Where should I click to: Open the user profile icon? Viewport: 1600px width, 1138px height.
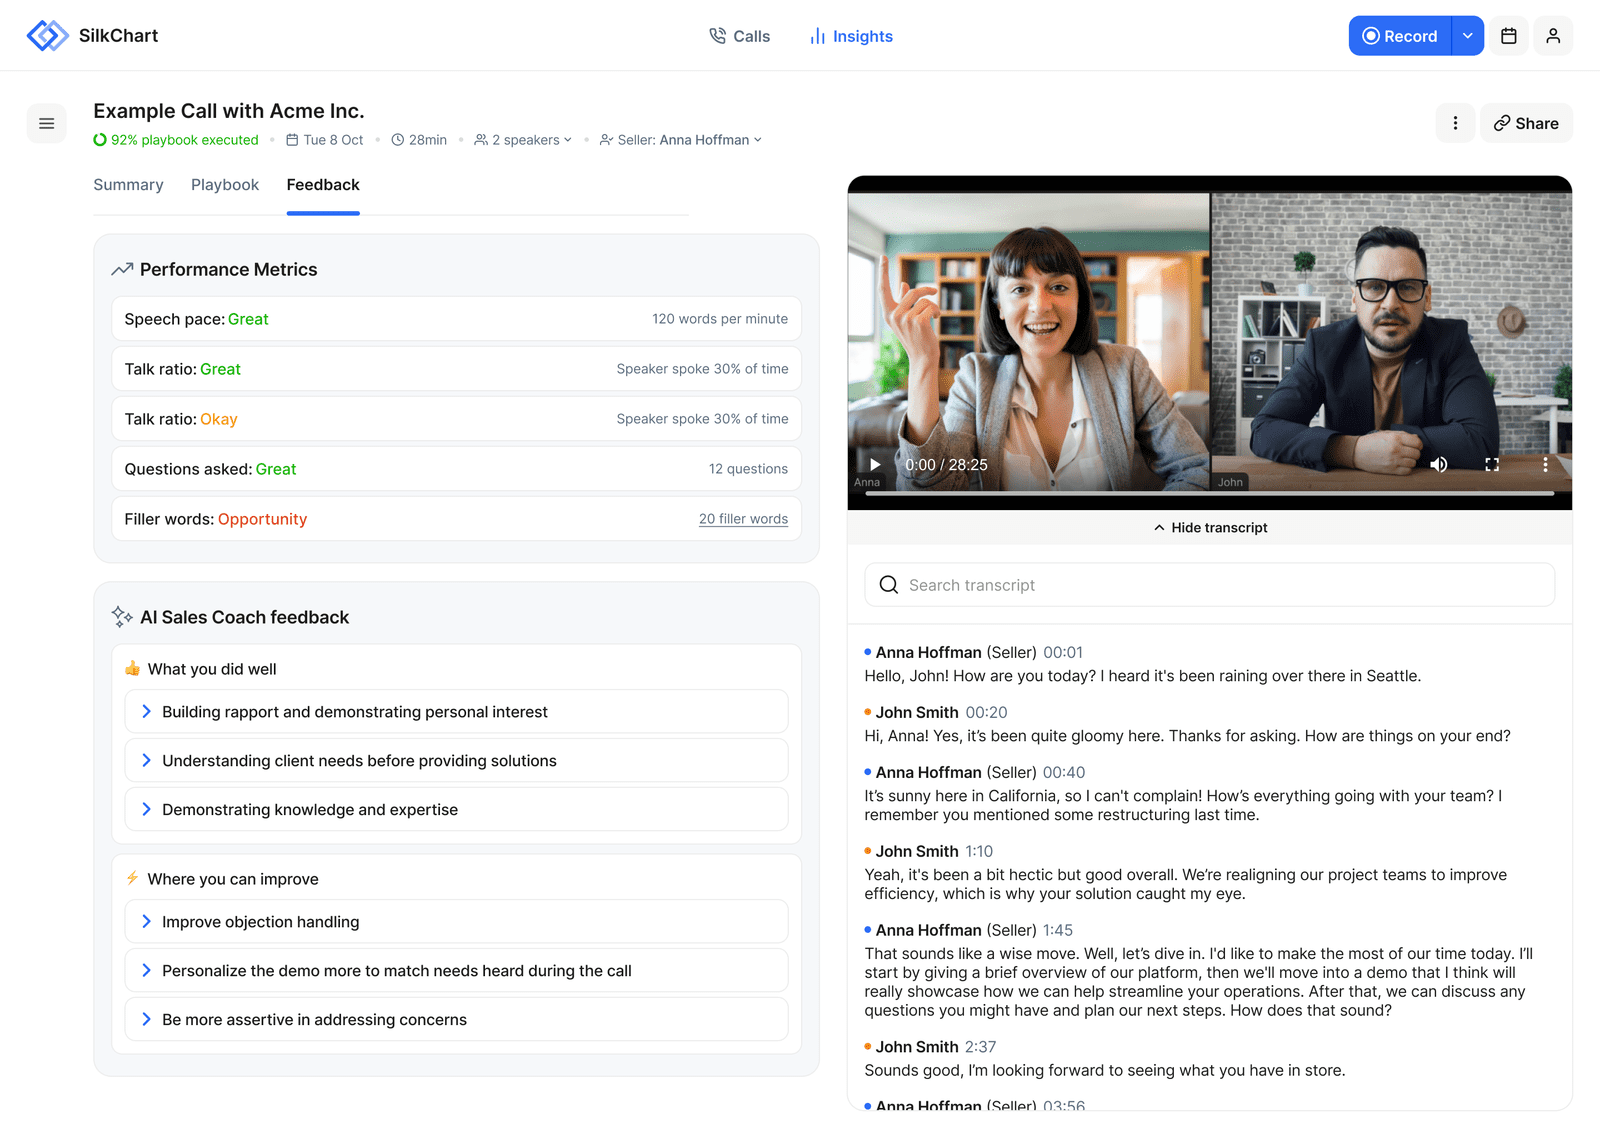(1552, 36)
